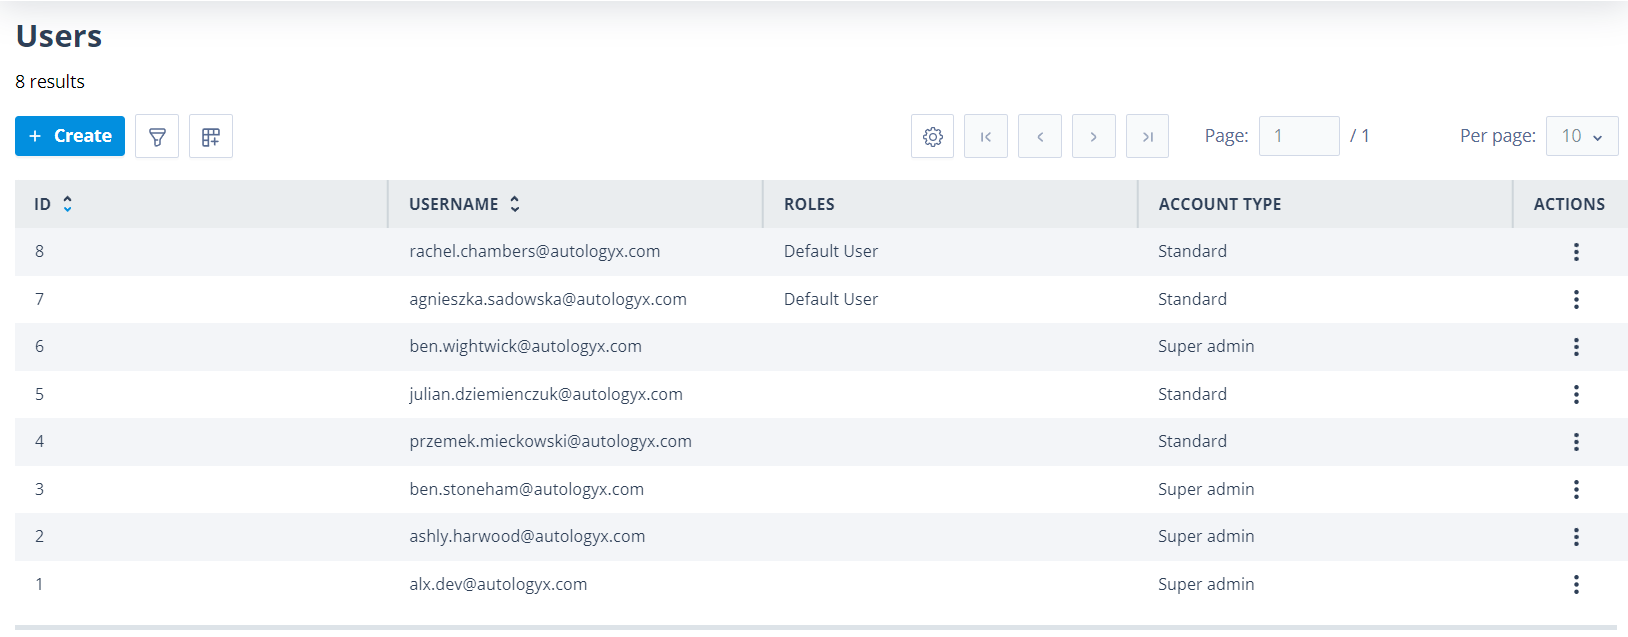
Task: Select ben.stoneham@autologyx.com username
Action: (526, 489)
